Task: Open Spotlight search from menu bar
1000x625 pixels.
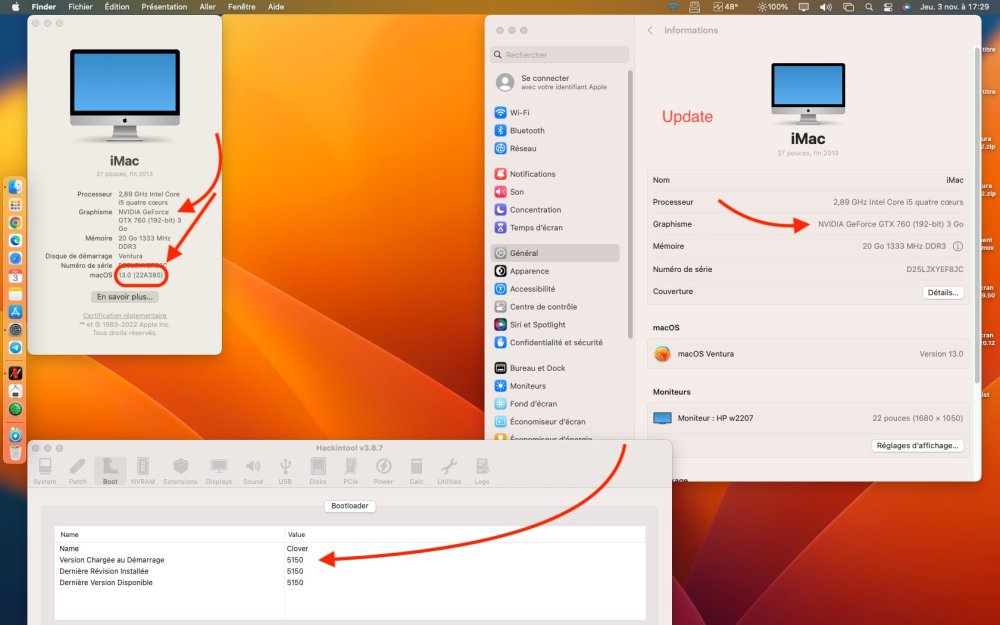Action: coord(869,6)
